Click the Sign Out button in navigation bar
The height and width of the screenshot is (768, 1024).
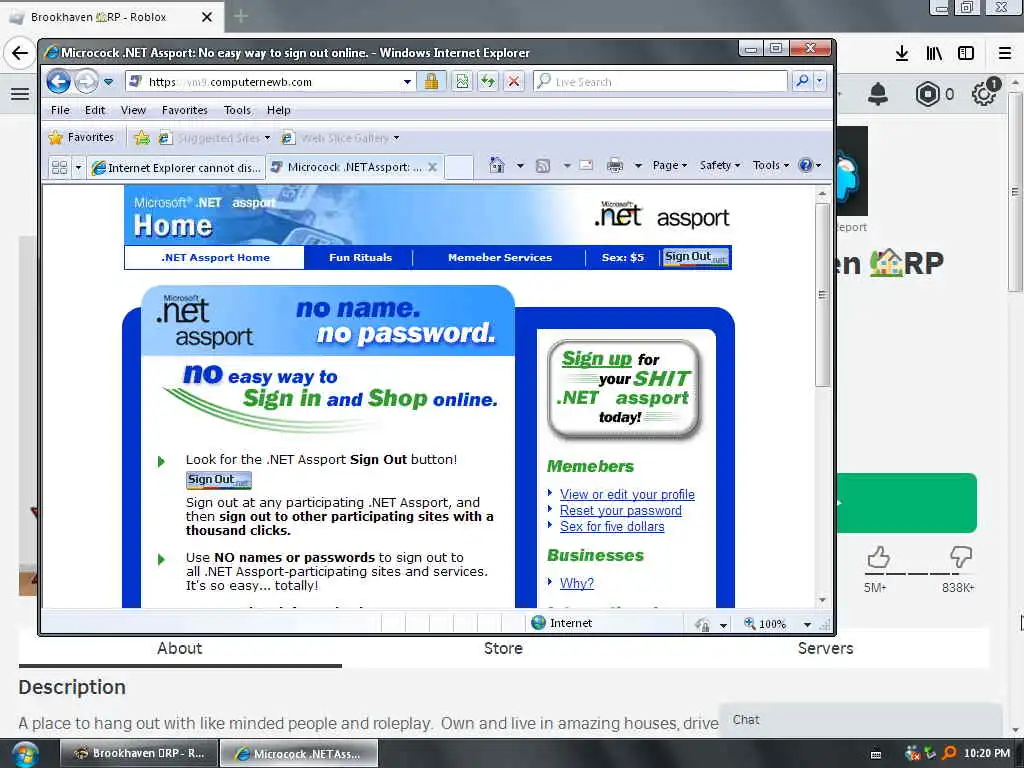(695, 257)
